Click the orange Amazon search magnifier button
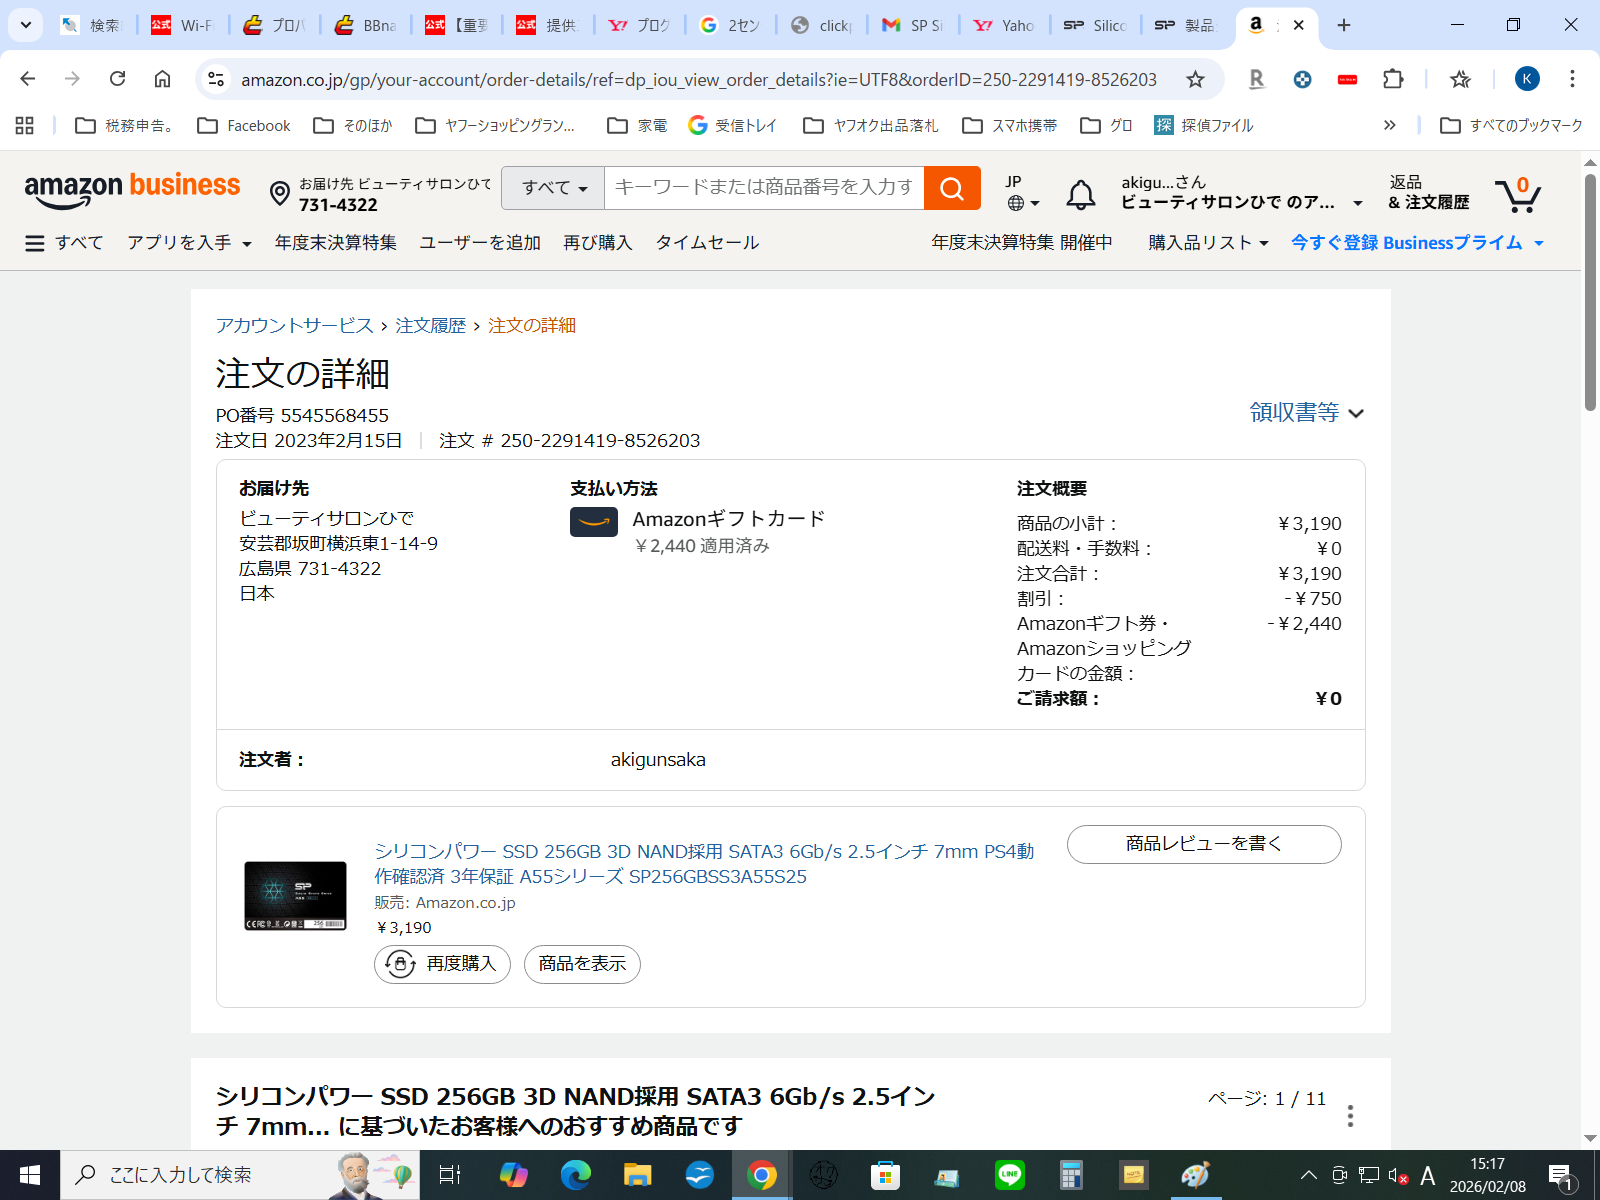The image size is (1600, 1200). pos(952,188)
